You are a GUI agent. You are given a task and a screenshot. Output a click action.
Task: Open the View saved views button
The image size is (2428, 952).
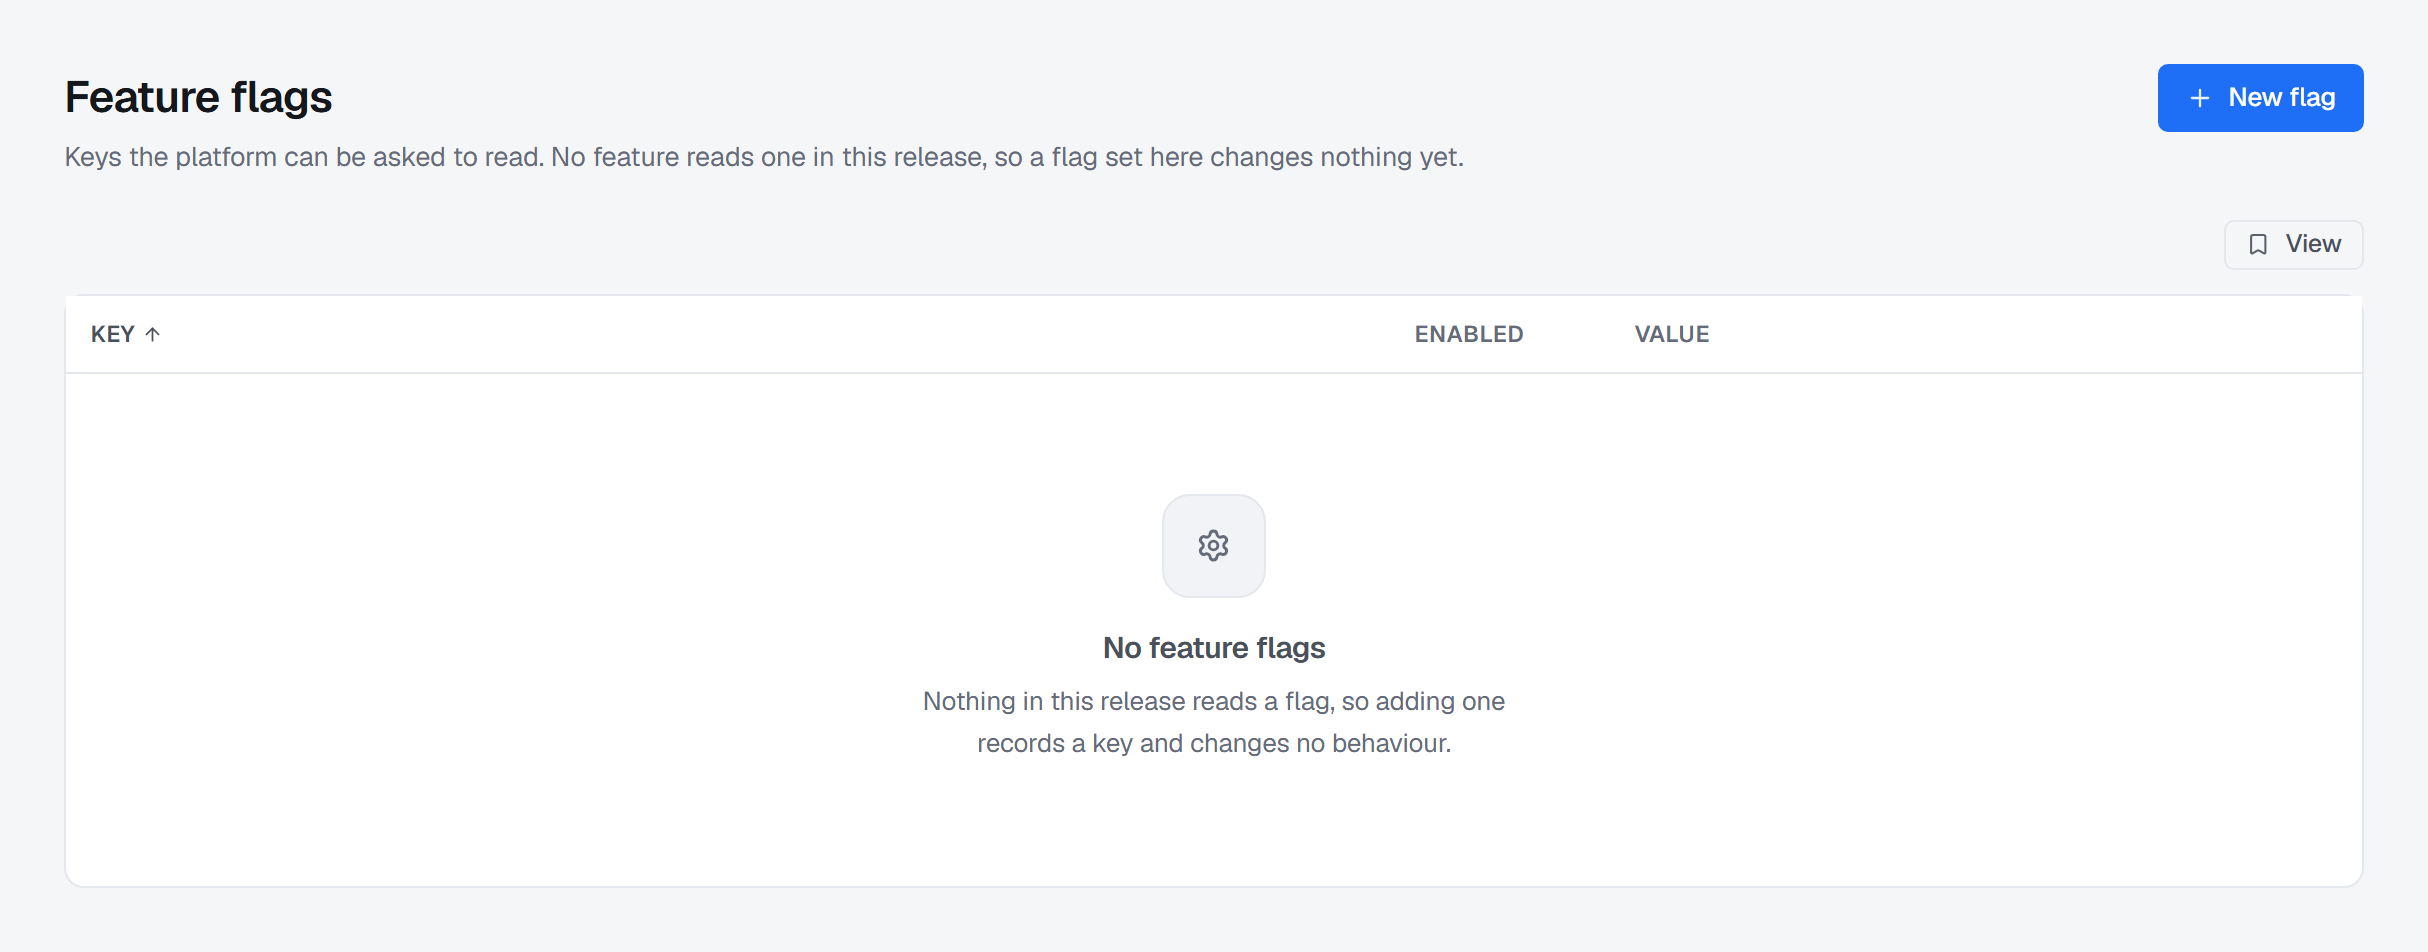pos(2293,245)
